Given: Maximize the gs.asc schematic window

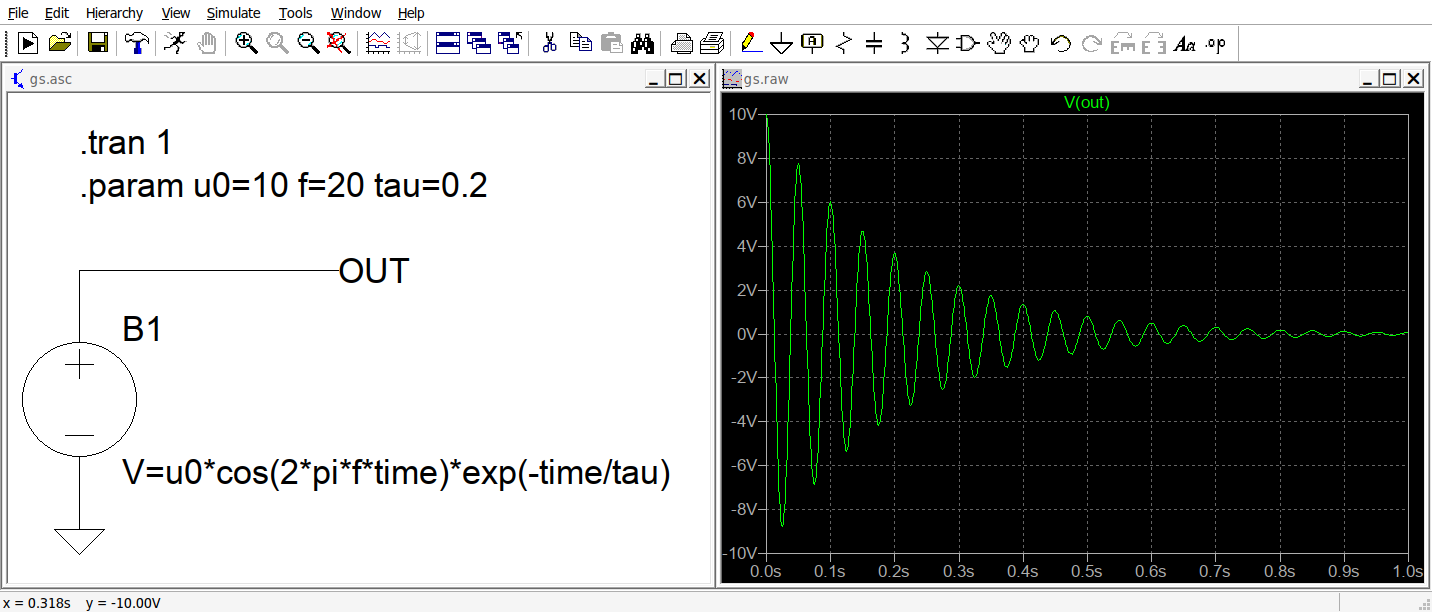Looking at the screenshot, I should click(676, 79).
